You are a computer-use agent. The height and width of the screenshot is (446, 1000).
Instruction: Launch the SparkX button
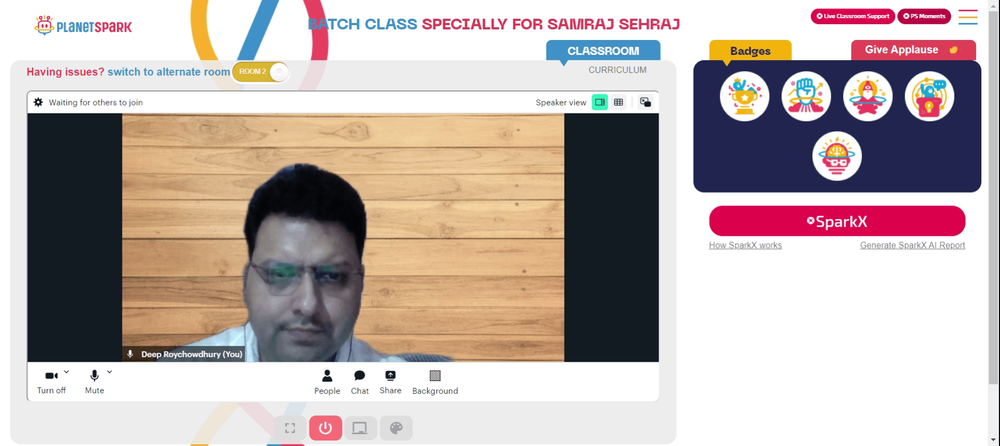(837, 221)
